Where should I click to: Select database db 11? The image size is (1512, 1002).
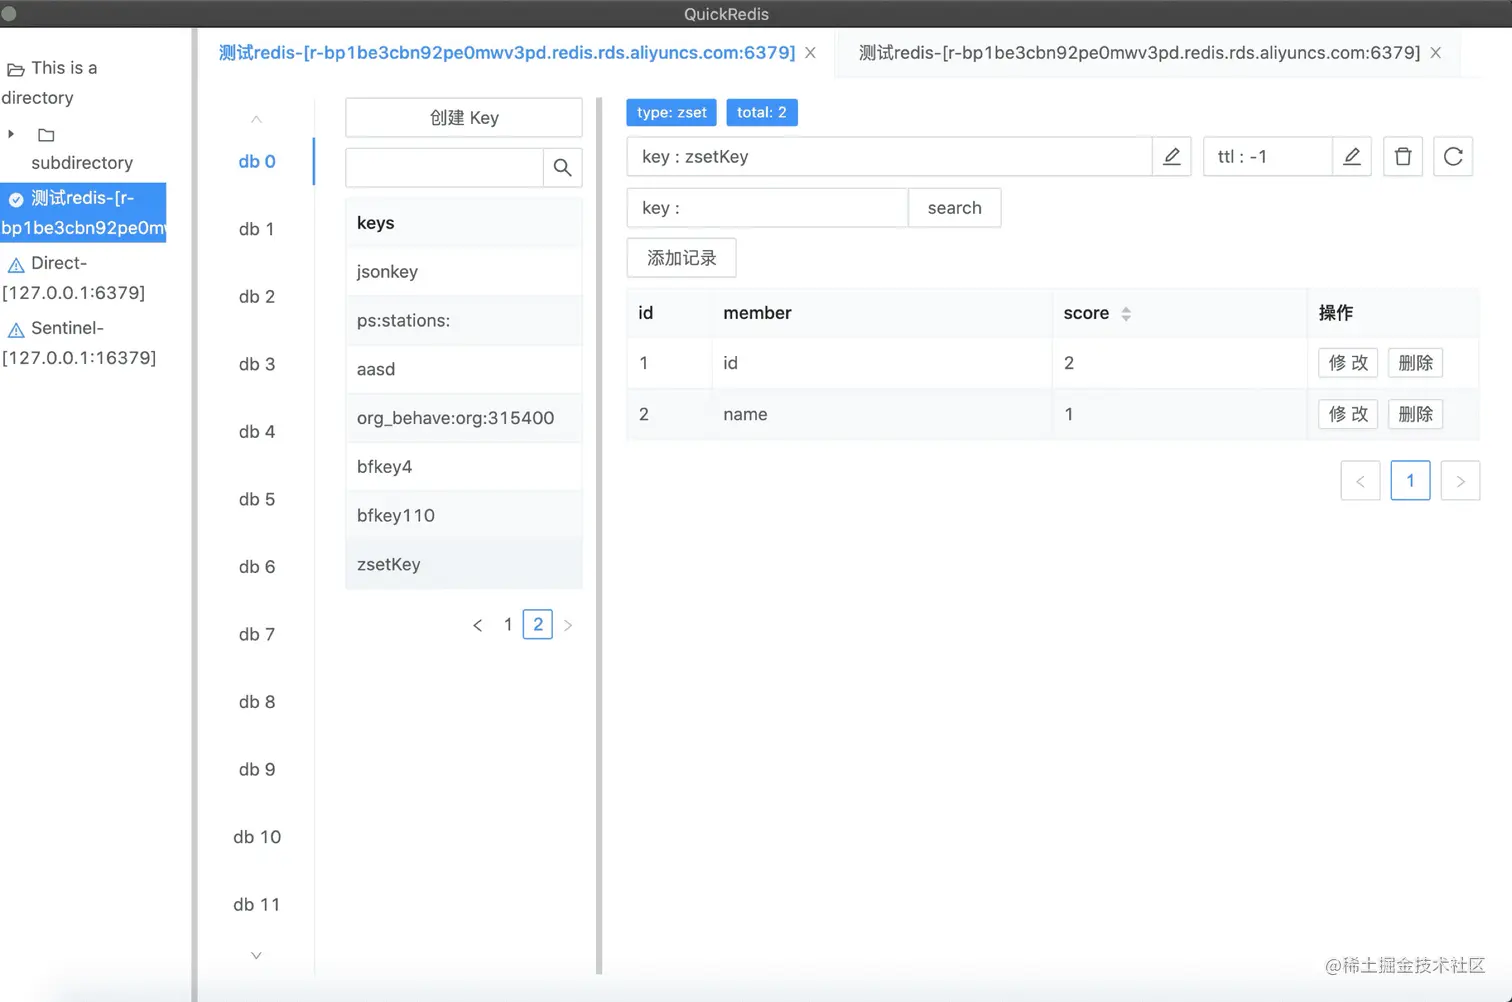coord(257,904)
